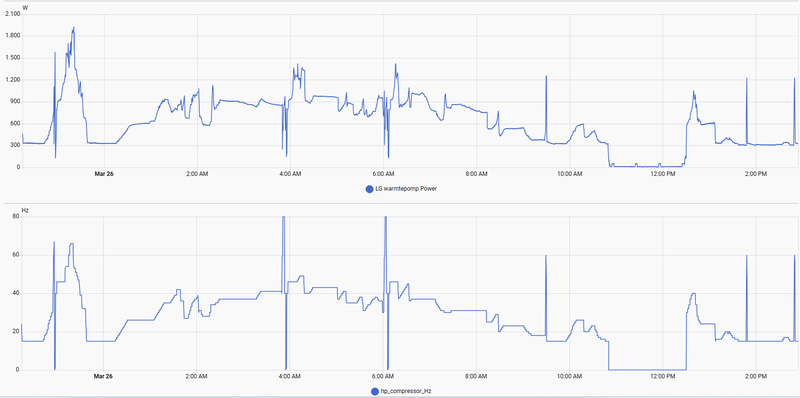Click the 2.100 value on the W axis

coord(12,14)
